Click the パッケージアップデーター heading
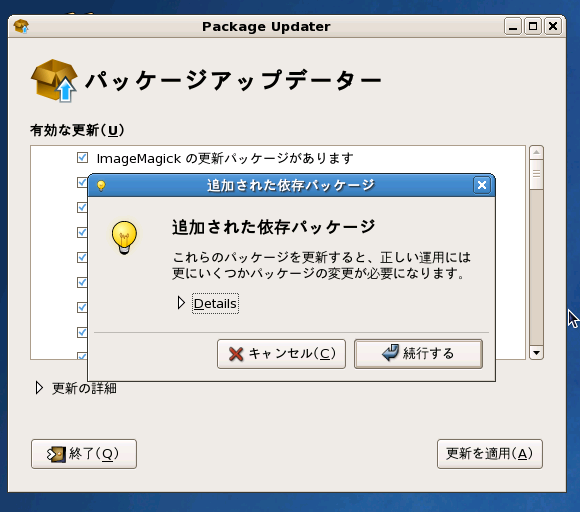The width and height of the screenshot is (580, 512). click(234, 80)
